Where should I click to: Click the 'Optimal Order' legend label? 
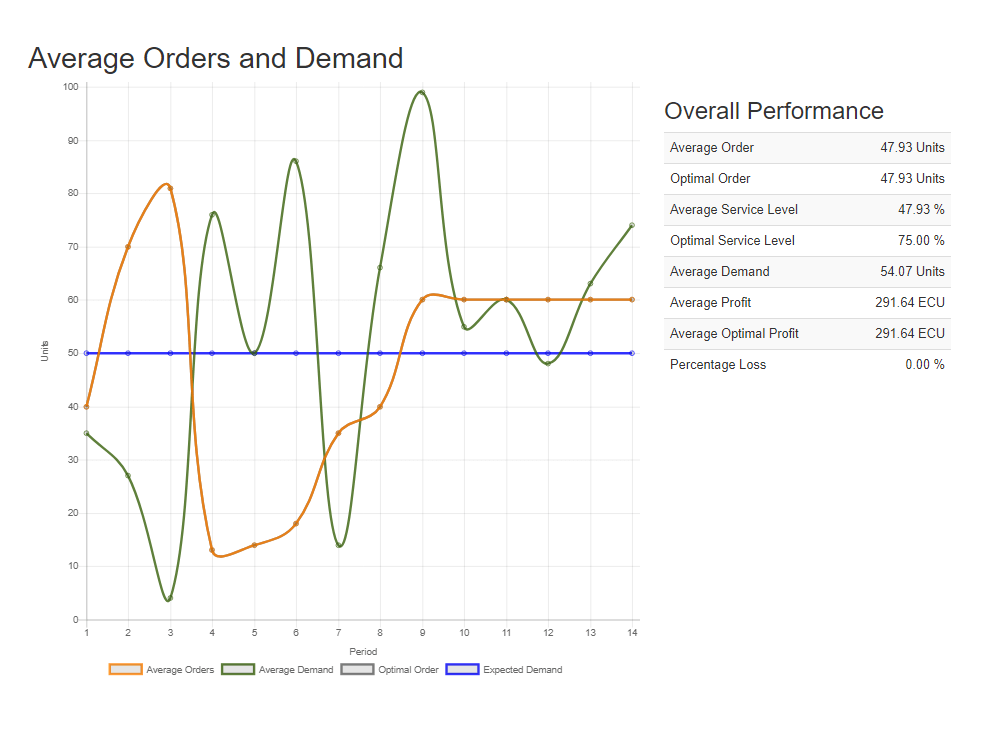(408, 670)
